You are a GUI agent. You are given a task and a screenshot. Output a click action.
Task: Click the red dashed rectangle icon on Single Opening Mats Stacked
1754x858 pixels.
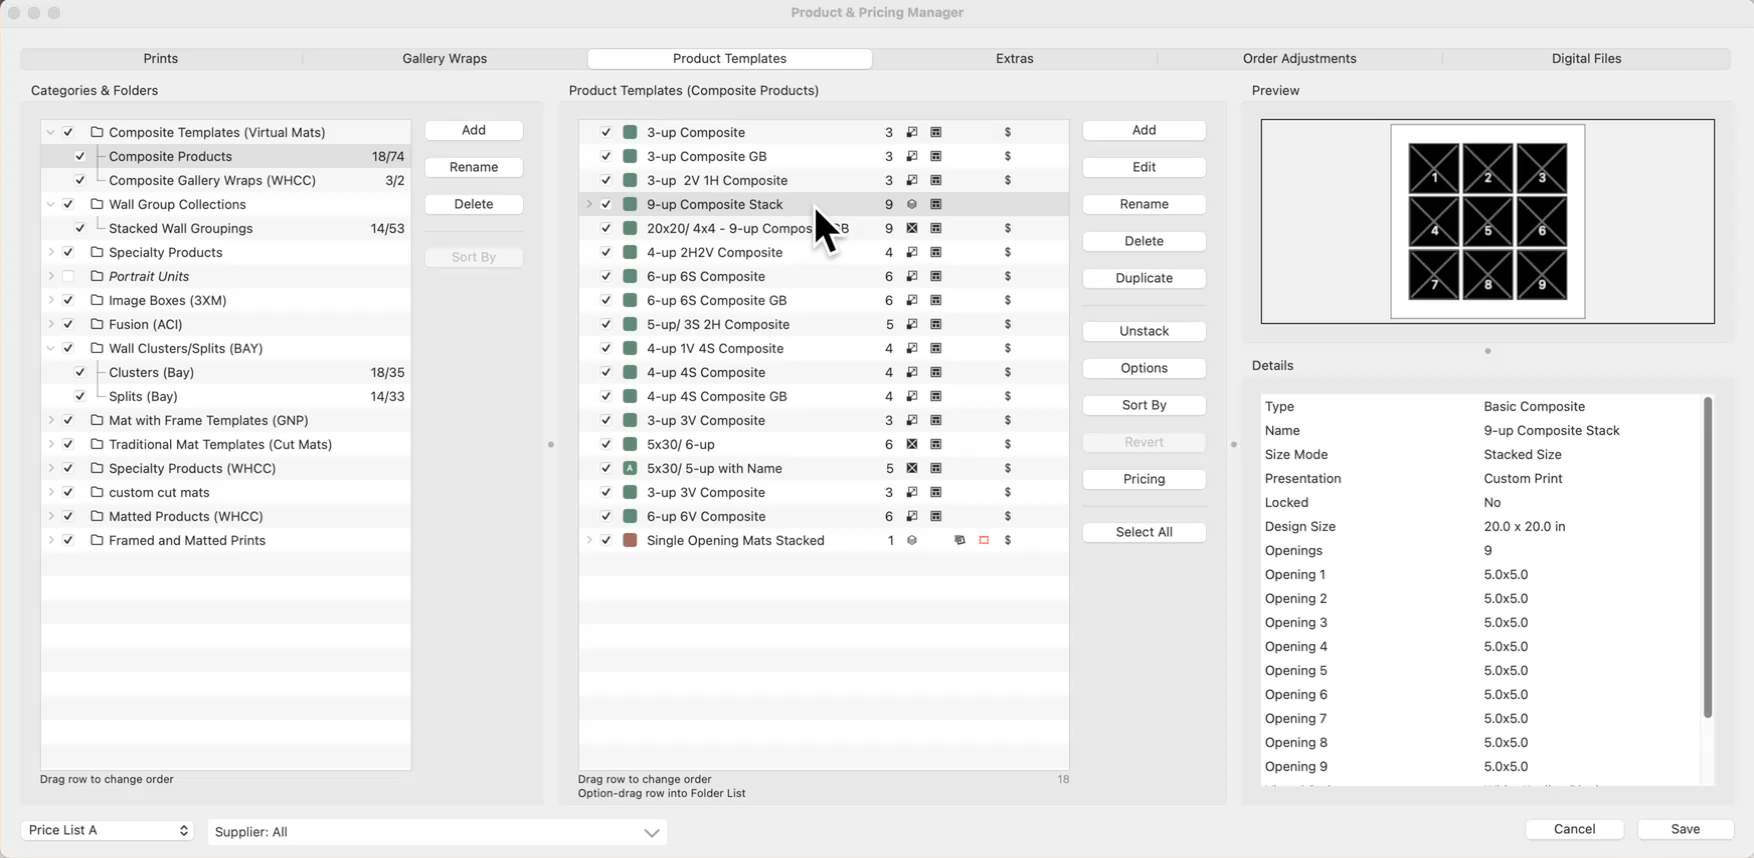(983, 540)
